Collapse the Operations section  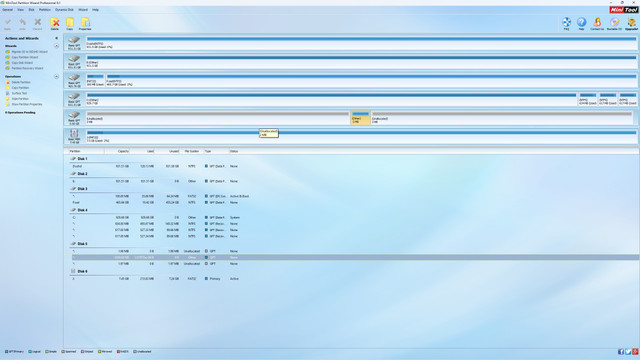pos(56,76)
